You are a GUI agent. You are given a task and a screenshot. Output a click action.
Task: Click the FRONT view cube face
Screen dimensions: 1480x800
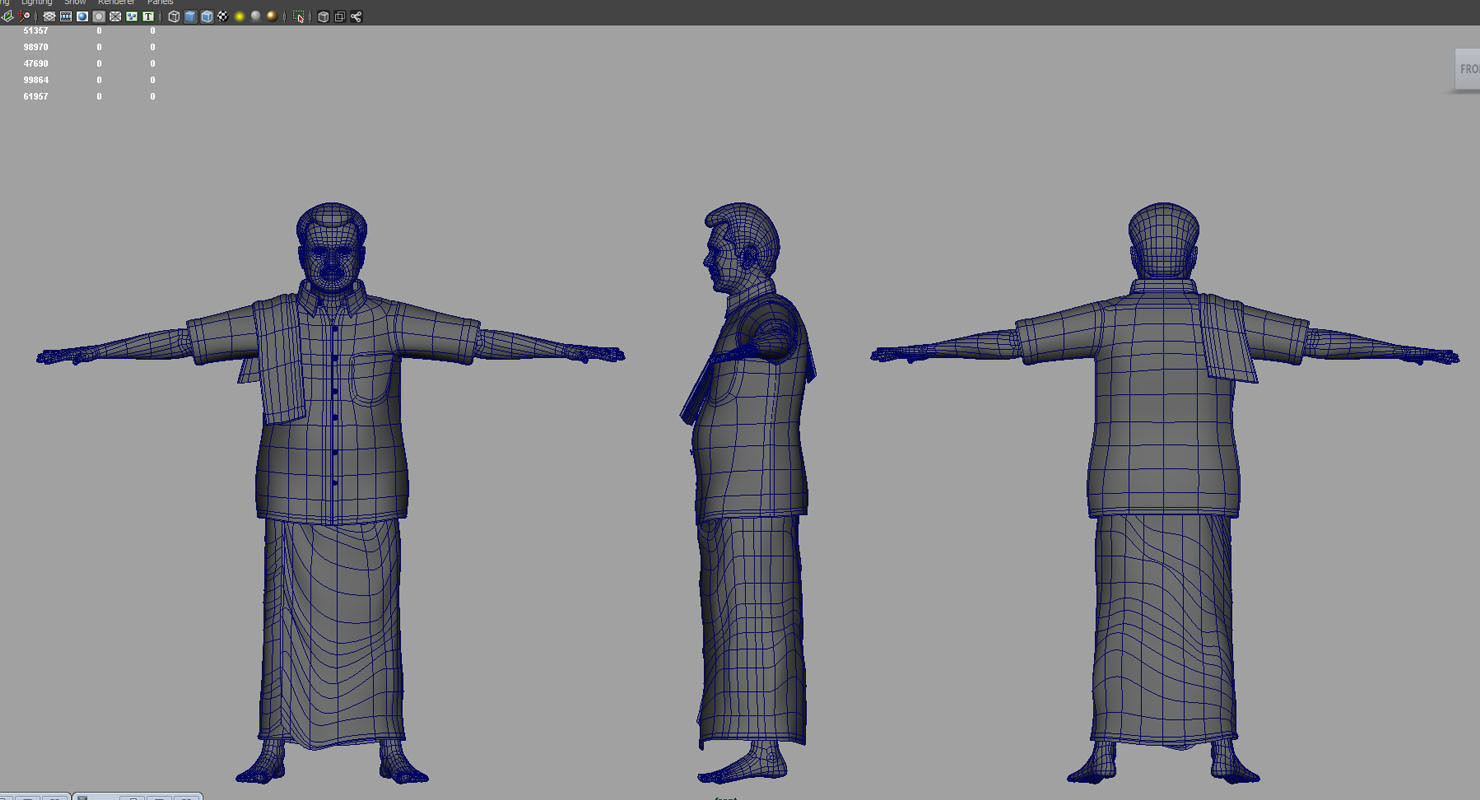1467,70
